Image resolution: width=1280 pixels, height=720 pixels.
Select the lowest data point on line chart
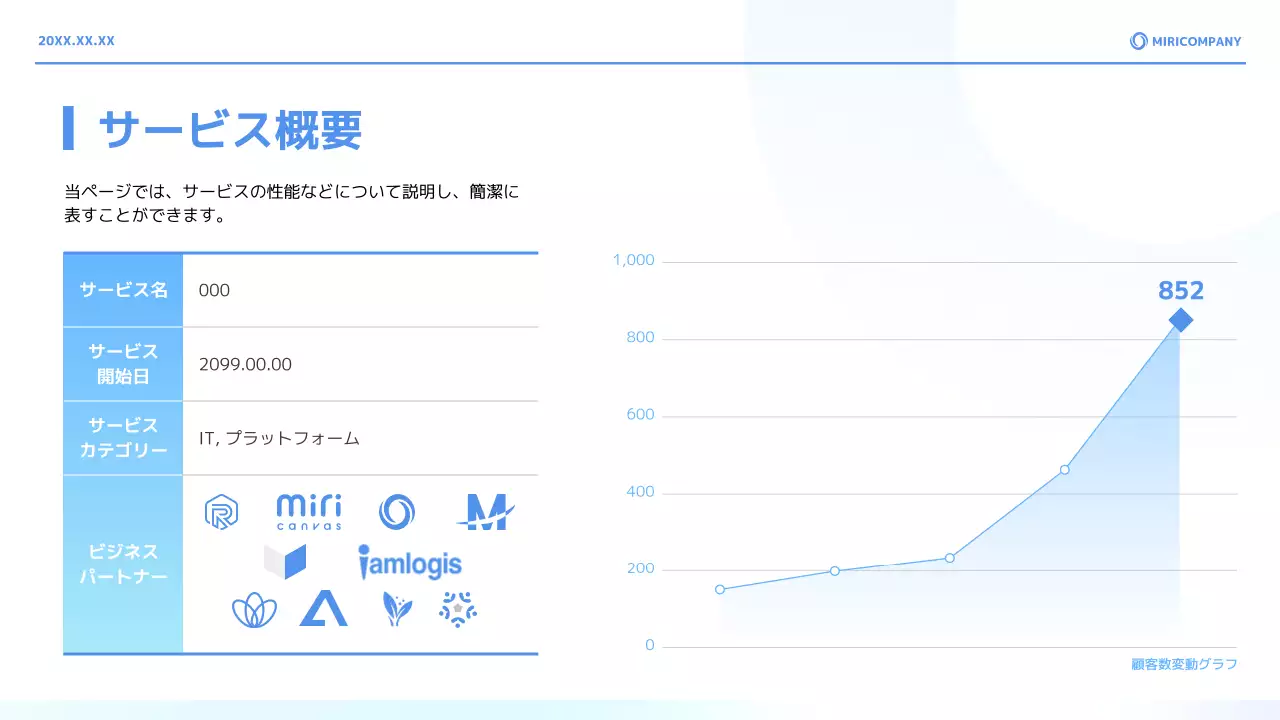click(720, 589)
